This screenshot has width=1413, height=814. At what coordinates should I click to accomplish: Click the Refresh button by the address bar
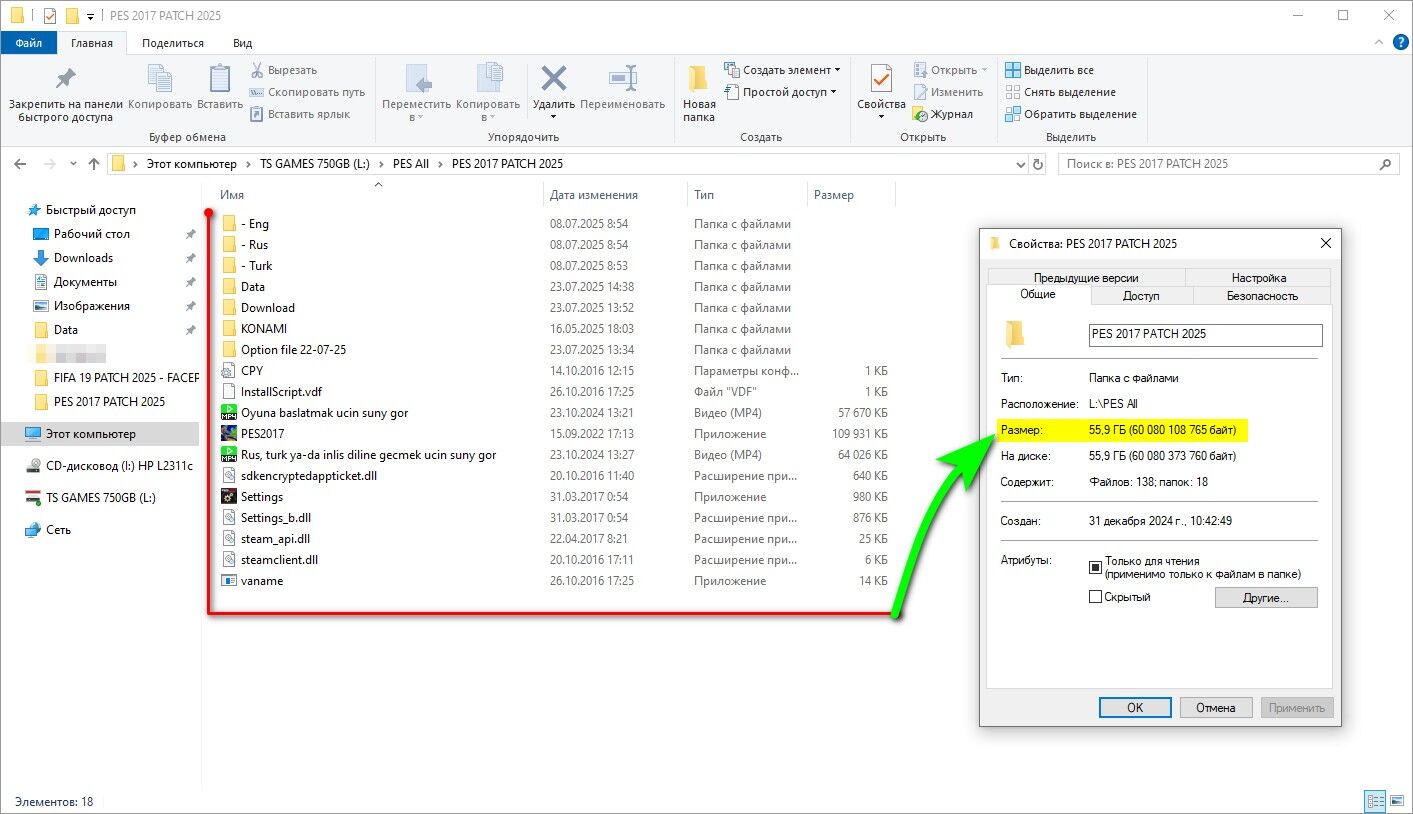[1038, 164]
